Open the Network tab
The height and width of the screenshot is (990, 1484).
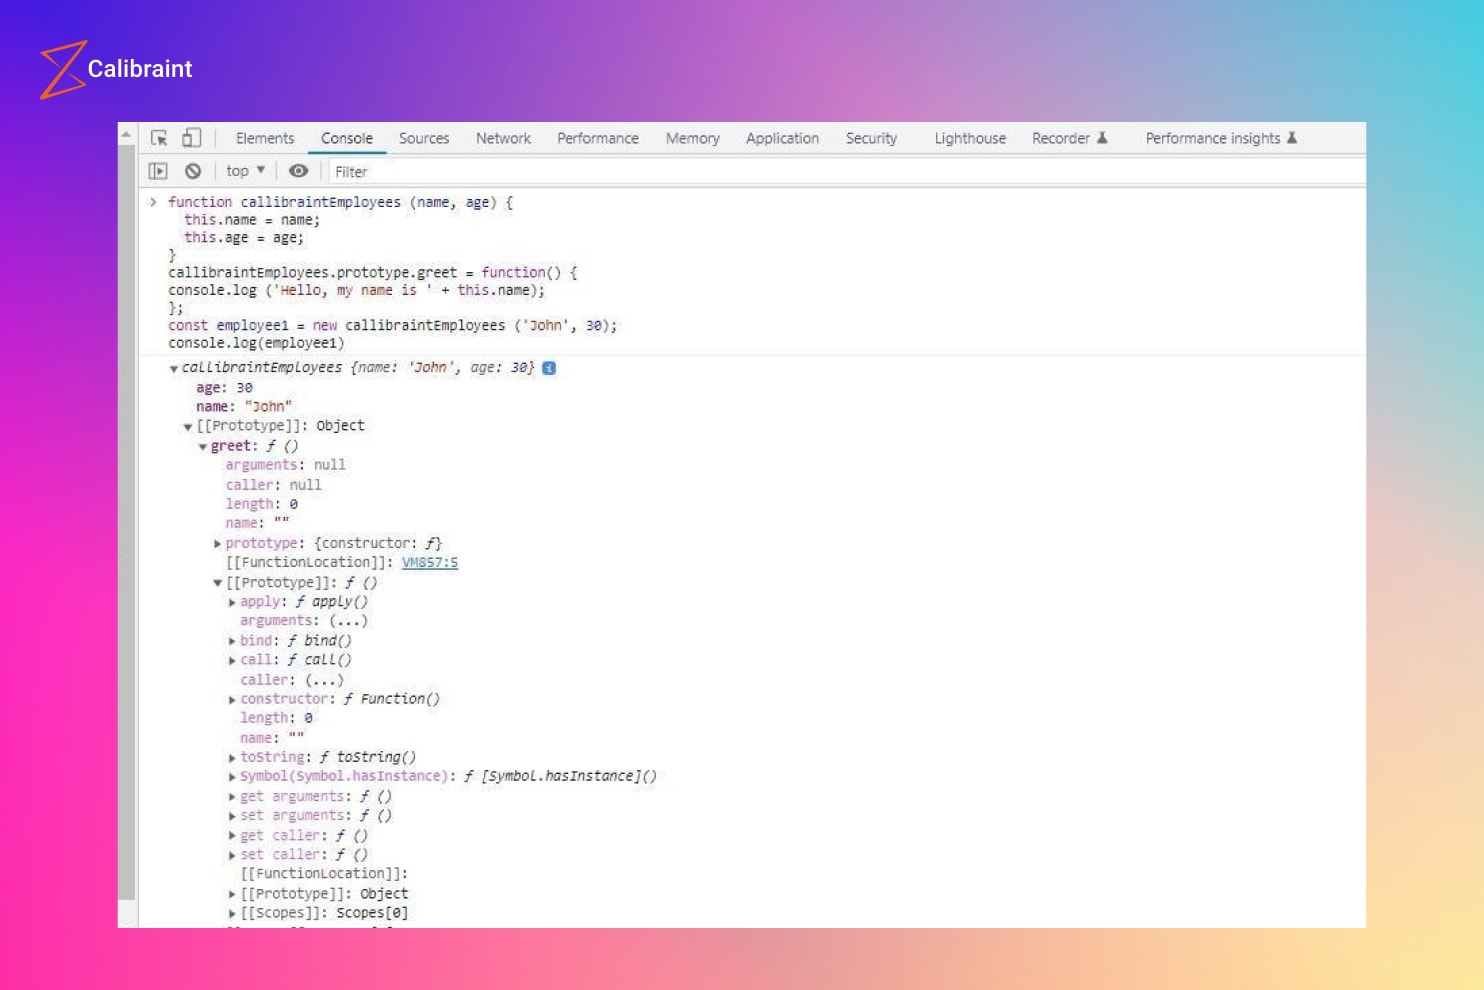pyautogui.click(x=503, y=138)
